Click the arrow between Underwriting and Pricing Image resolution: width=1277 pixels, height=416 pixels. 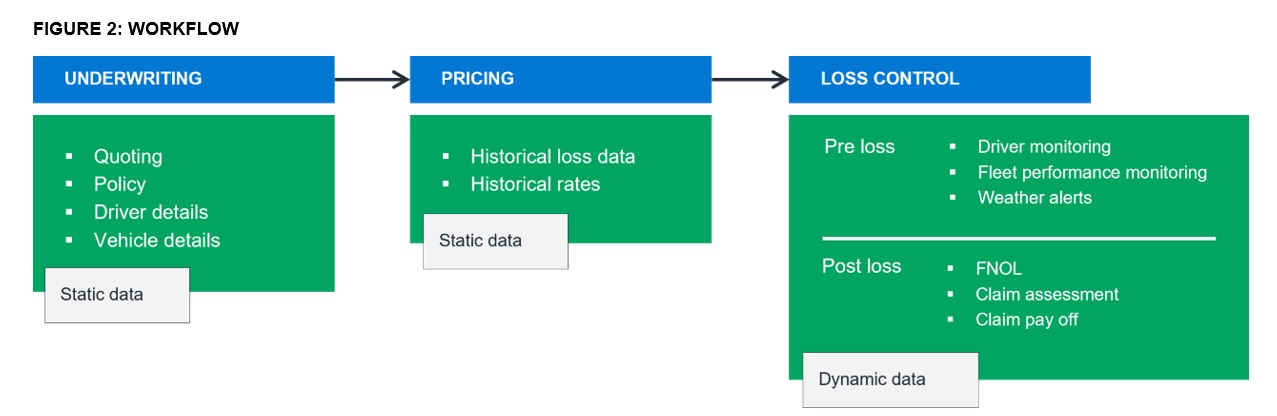point(372,79)
